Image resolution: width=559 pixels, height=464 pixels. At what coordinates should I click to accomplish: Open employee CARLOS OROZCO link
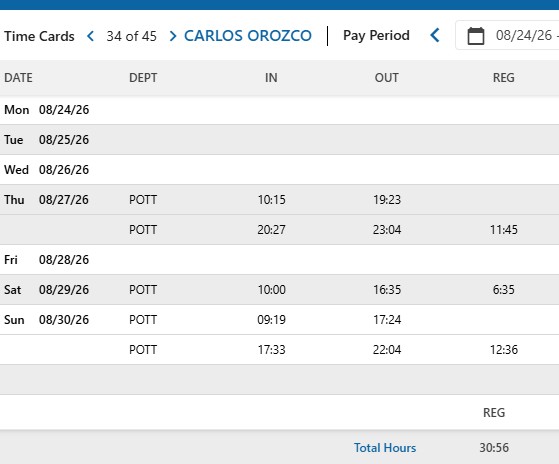pyautogui.click(x=248, y=36)
